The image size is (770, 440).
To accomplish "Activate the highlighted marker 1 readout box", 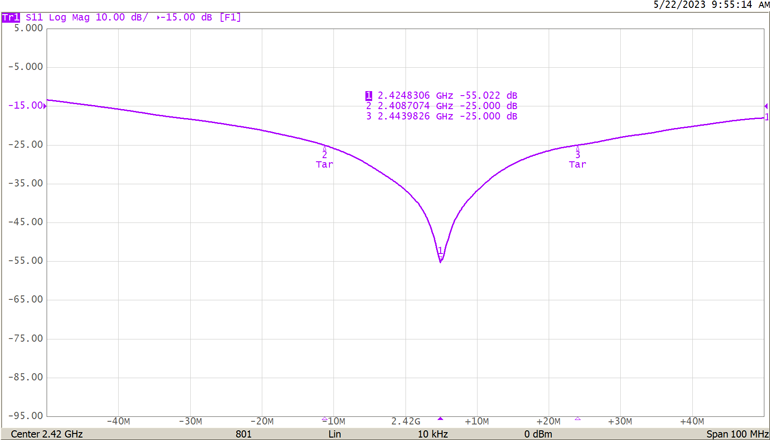I will pos(369,96).
